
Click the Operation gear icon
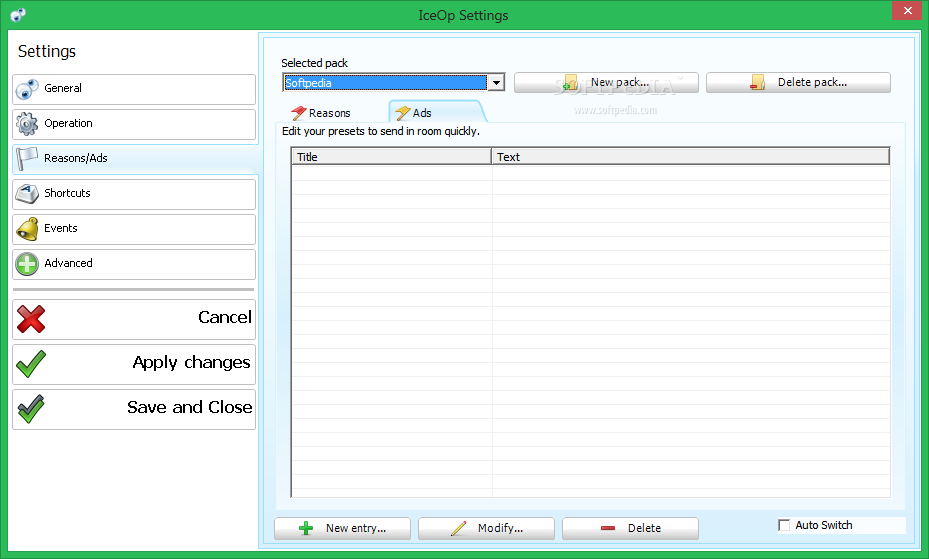coord(27,124)
